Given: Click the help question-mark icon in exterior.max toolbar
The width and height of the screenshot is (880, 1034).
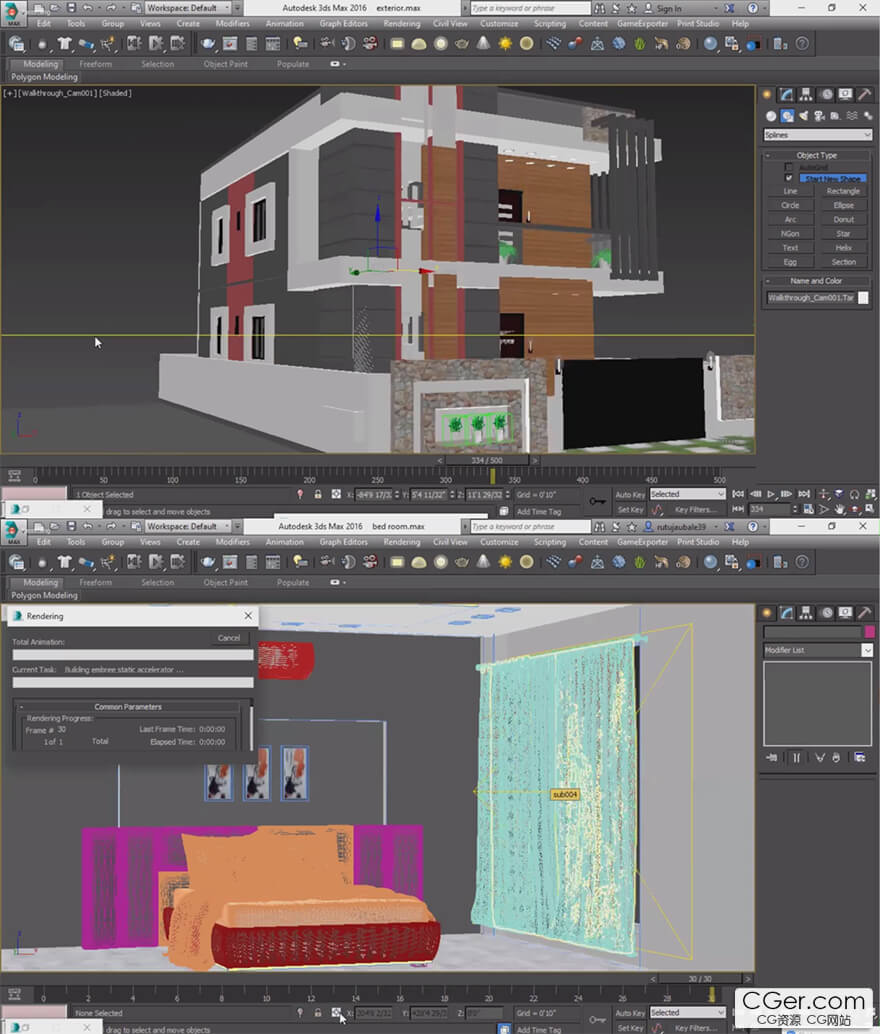Looking at the screenshot, I should coord(801,44).
